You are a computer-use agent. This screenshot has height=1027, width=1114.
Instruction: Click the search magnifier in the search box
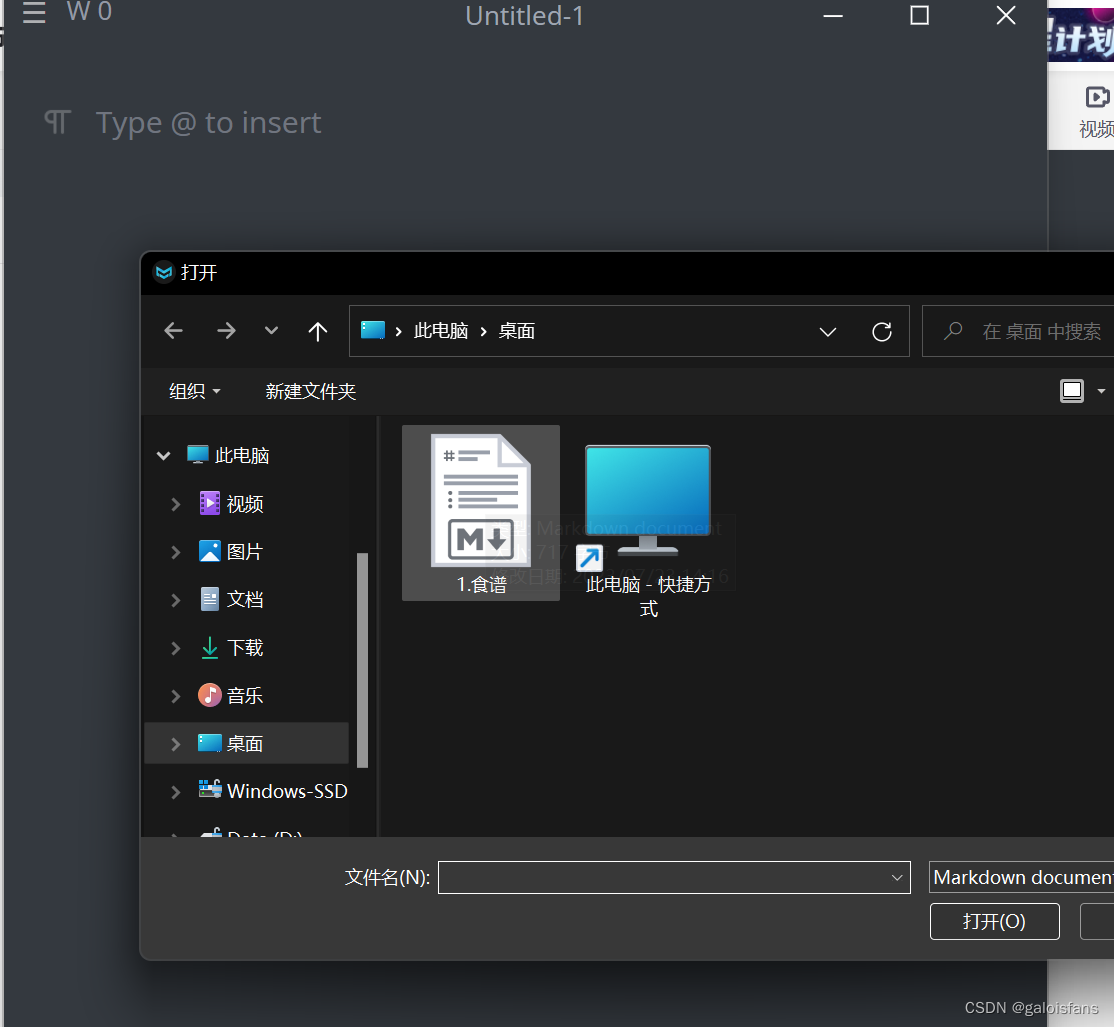click(x=951, y=331)
